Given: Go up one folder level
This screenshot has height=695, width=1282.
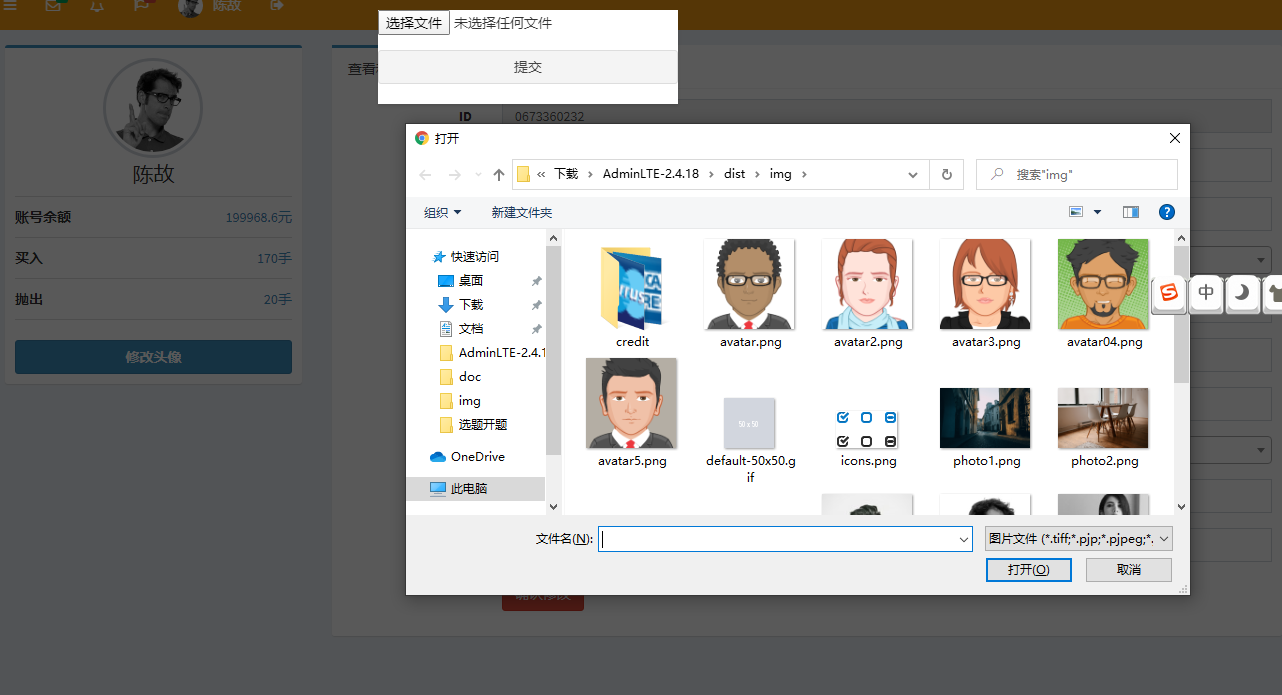Looking at the screenshot, I should click(x=499, y=175).
